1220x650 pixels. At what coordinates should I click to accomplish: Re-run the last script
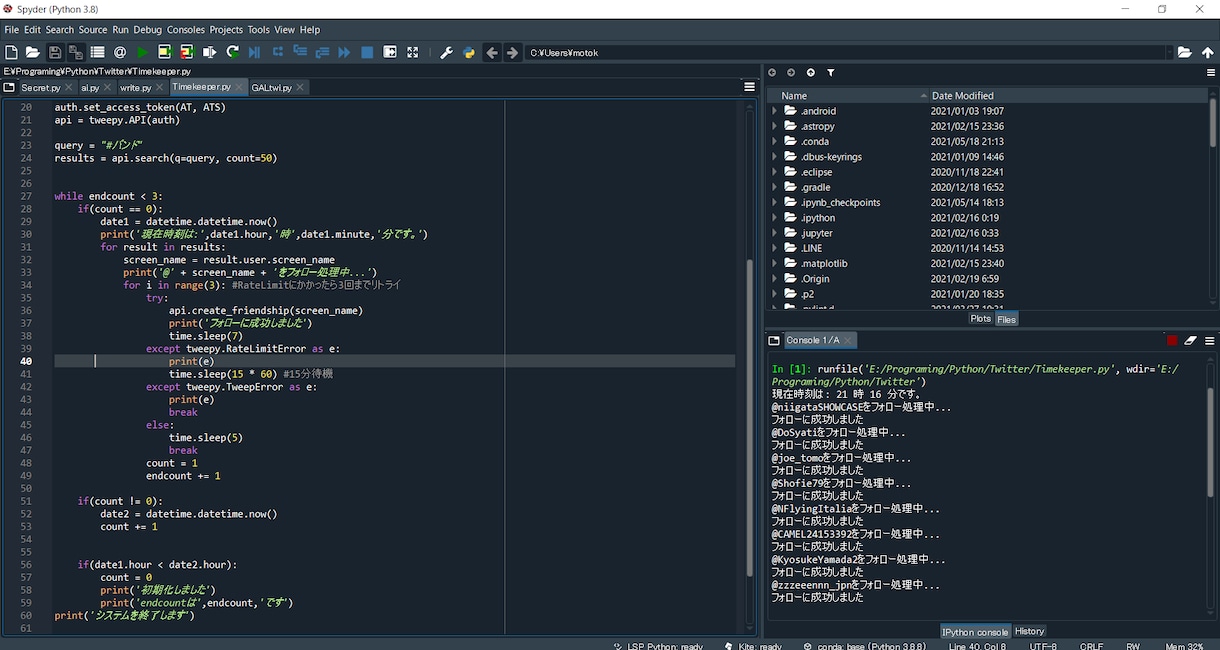(x=233, y=52)
